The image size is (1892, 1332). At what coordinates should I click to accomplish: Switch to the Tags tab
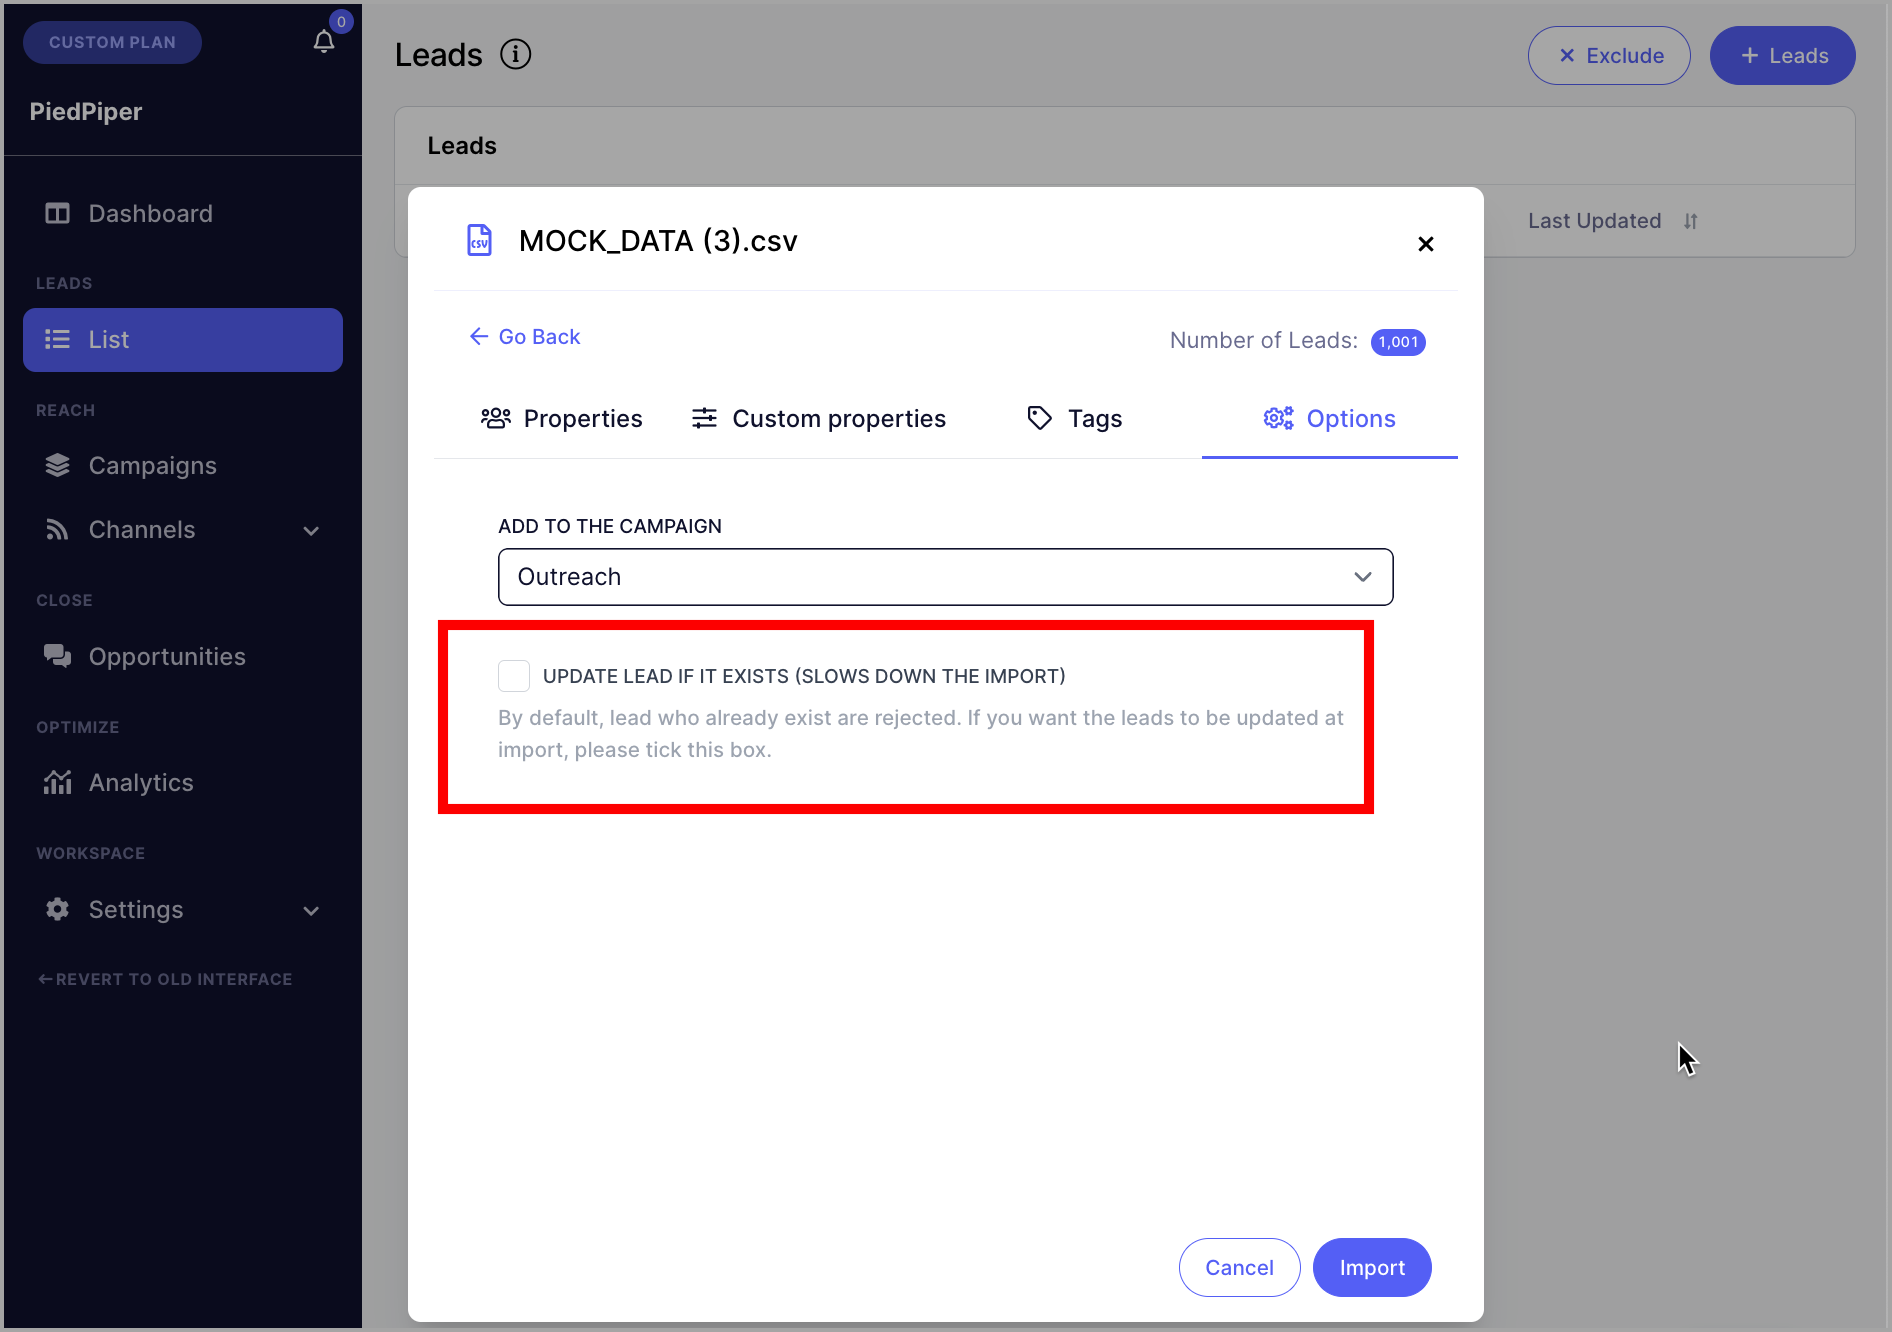(1075, 419)
